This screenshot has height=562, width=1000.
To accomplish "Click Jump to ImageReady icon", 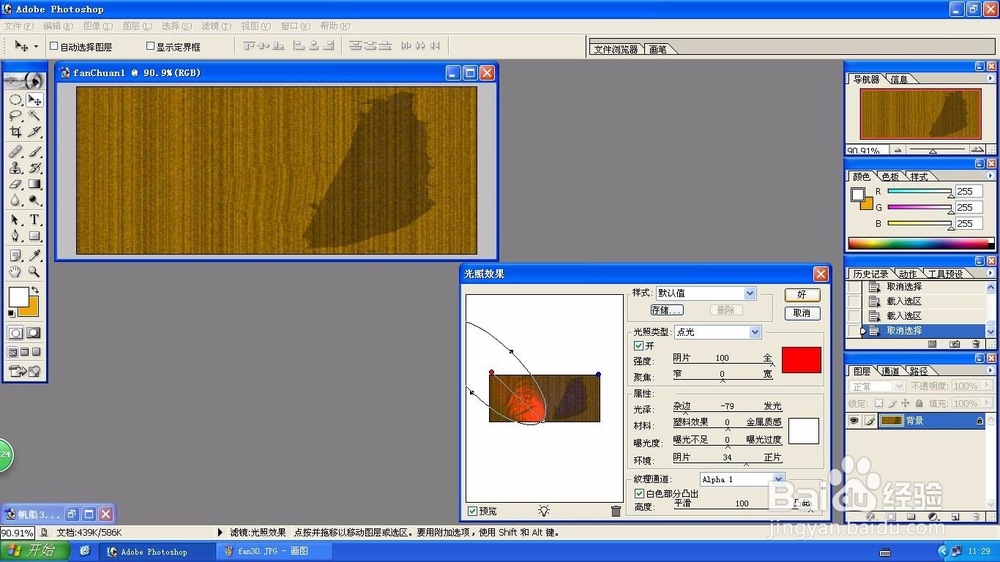I will coord(25,371).
